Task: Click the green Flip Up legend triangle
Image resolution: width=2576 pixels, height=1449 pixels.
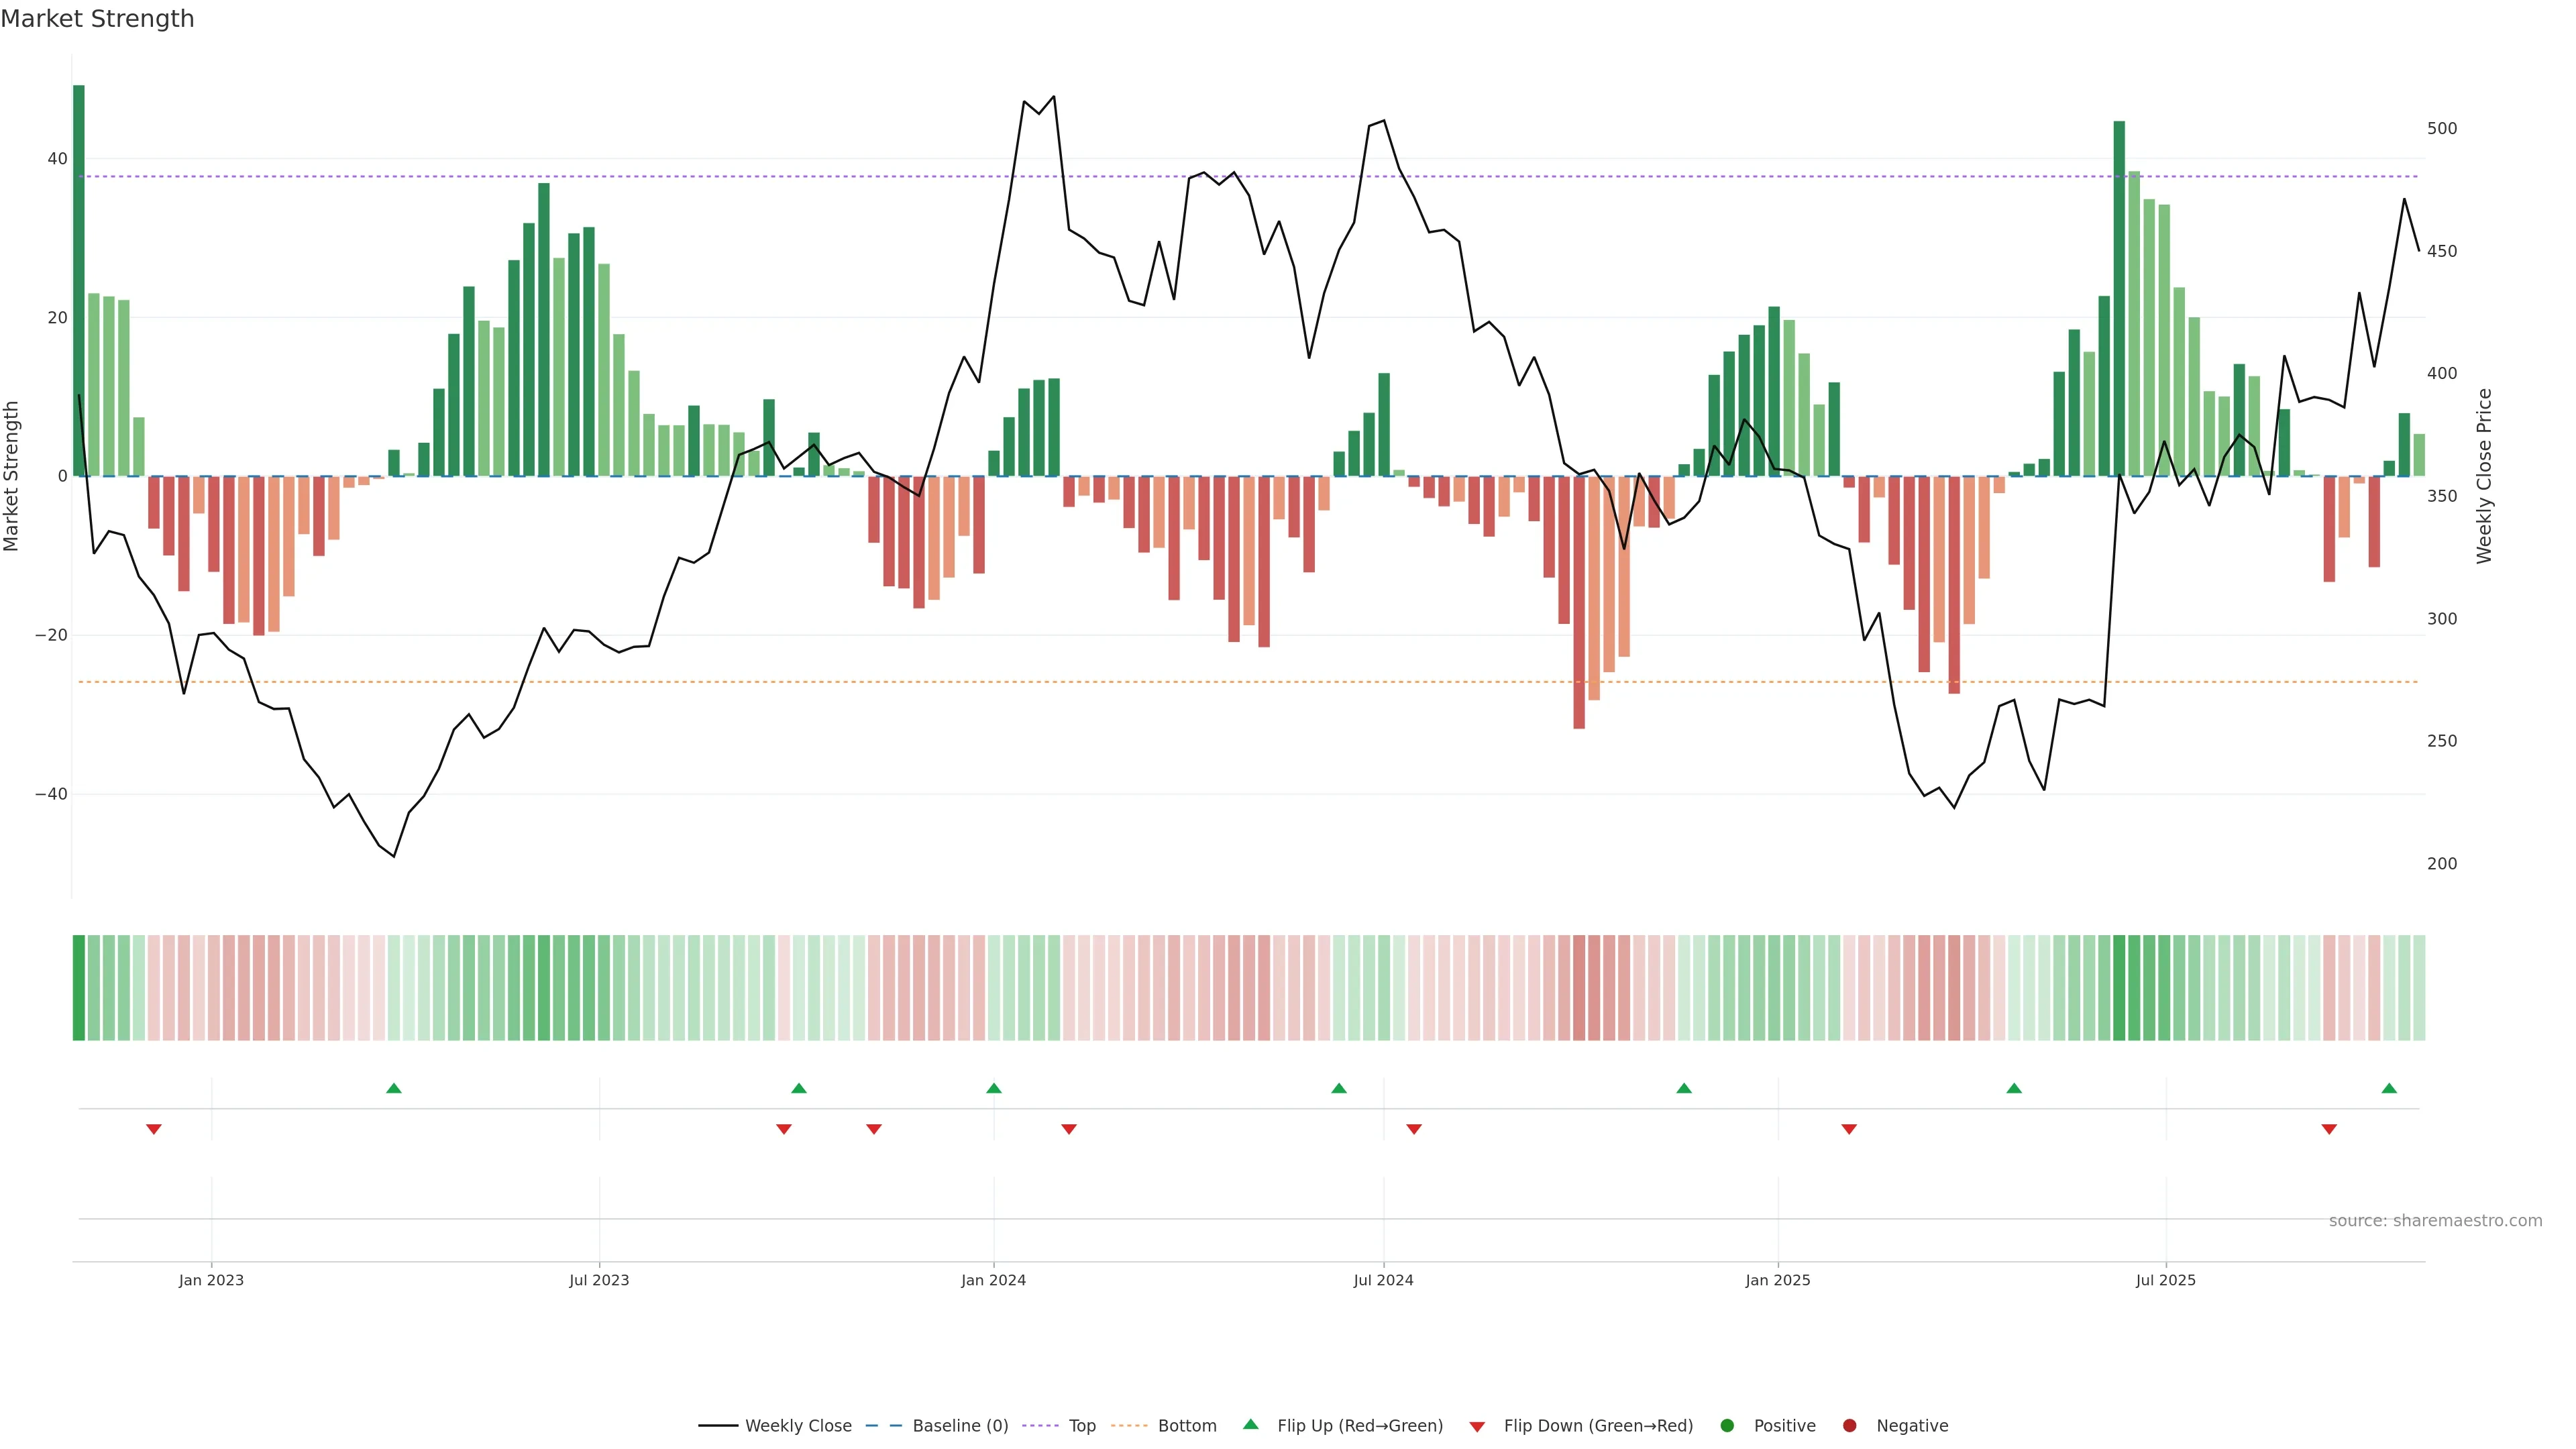Action: pyautogui.click(x=1250, y=1425)
